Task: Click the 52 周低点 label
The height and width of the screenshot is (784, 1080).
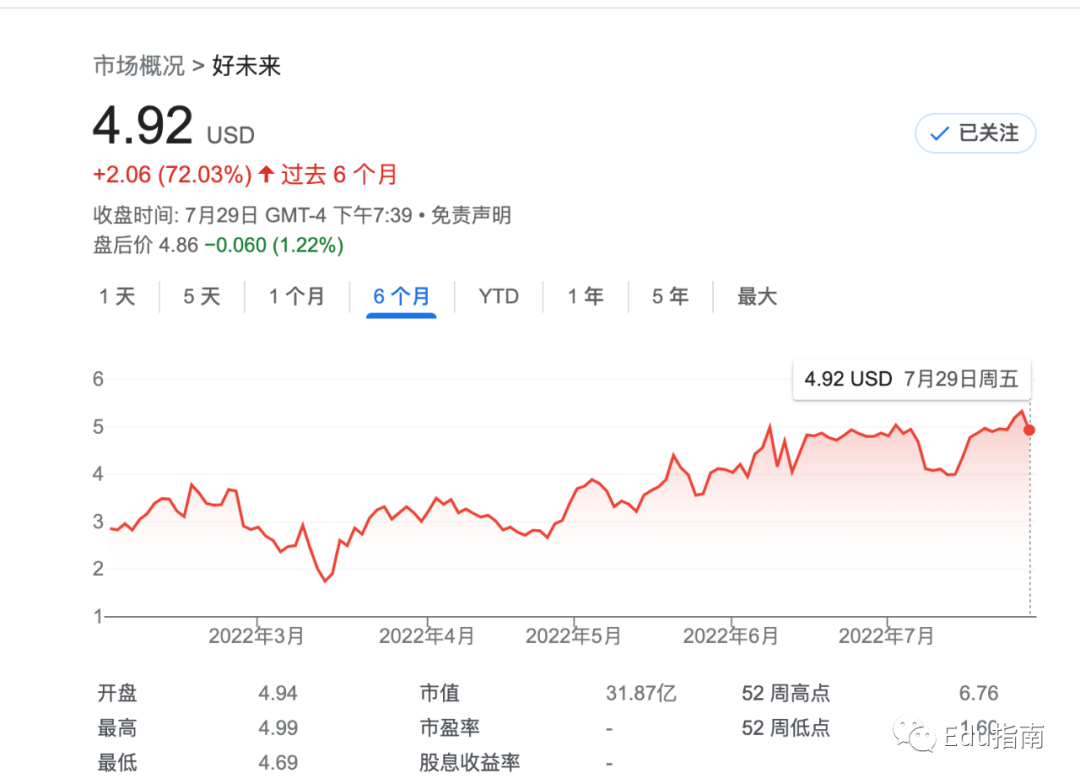Action: pyautogui.click(x=786, y=728)
